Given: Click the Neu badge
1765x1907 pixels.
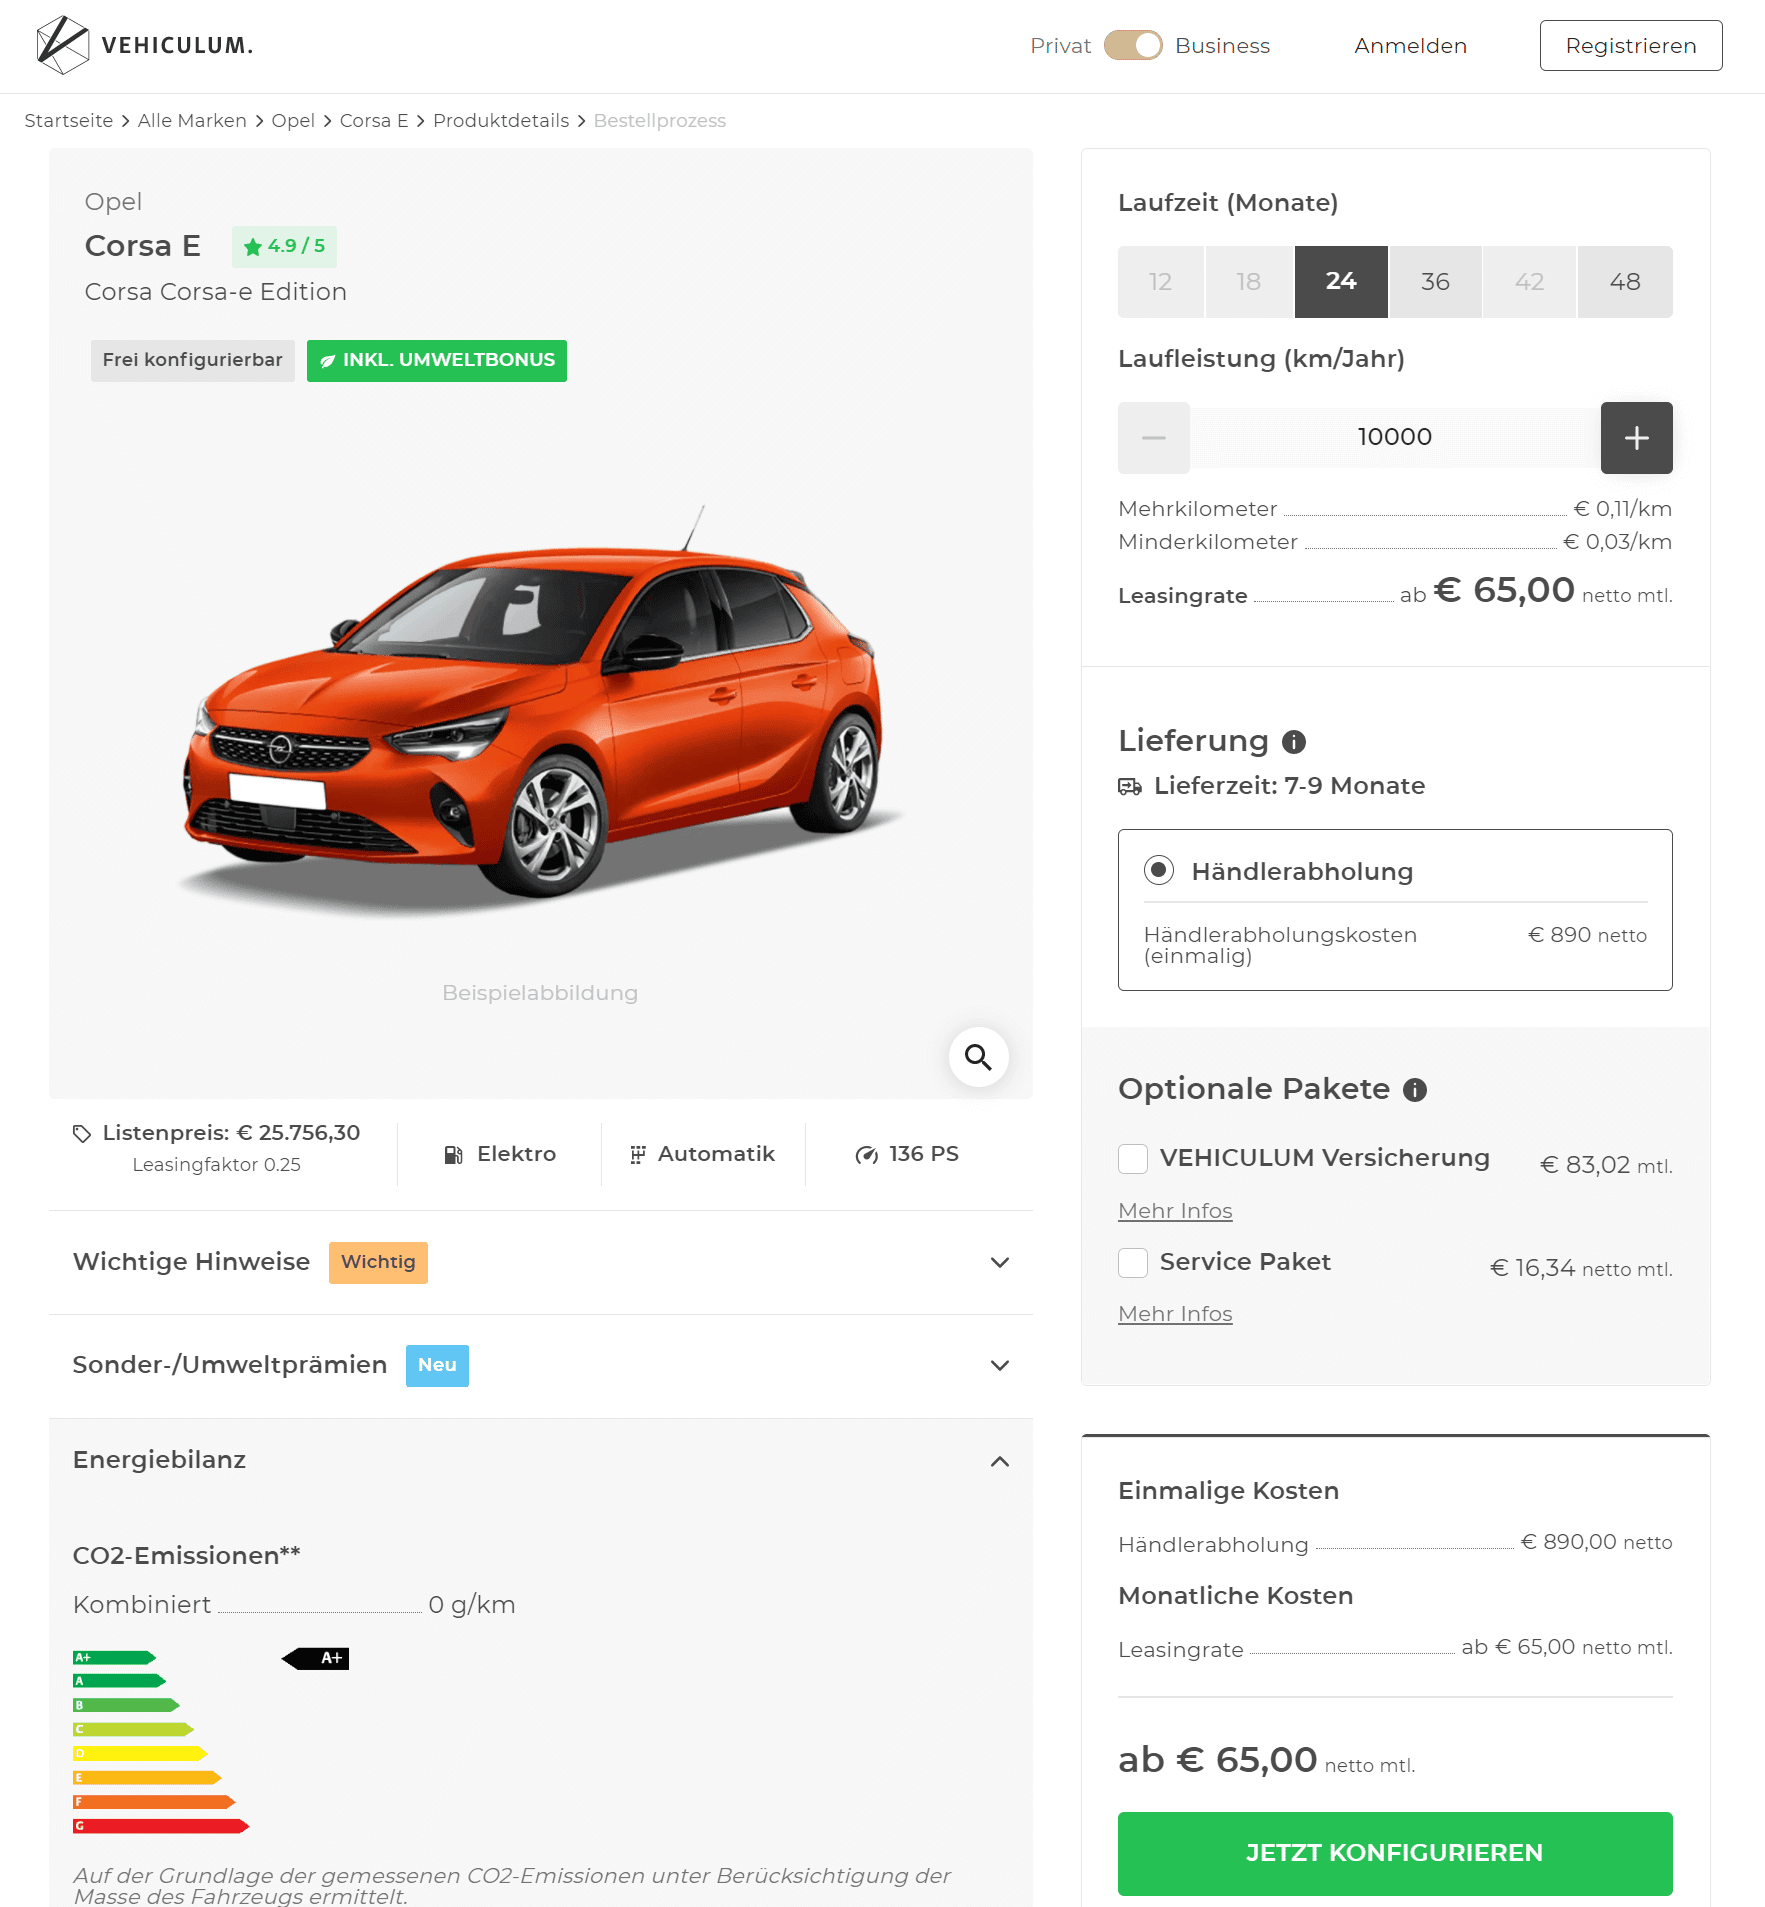Looking at the screenshot, I should 437,1366.
